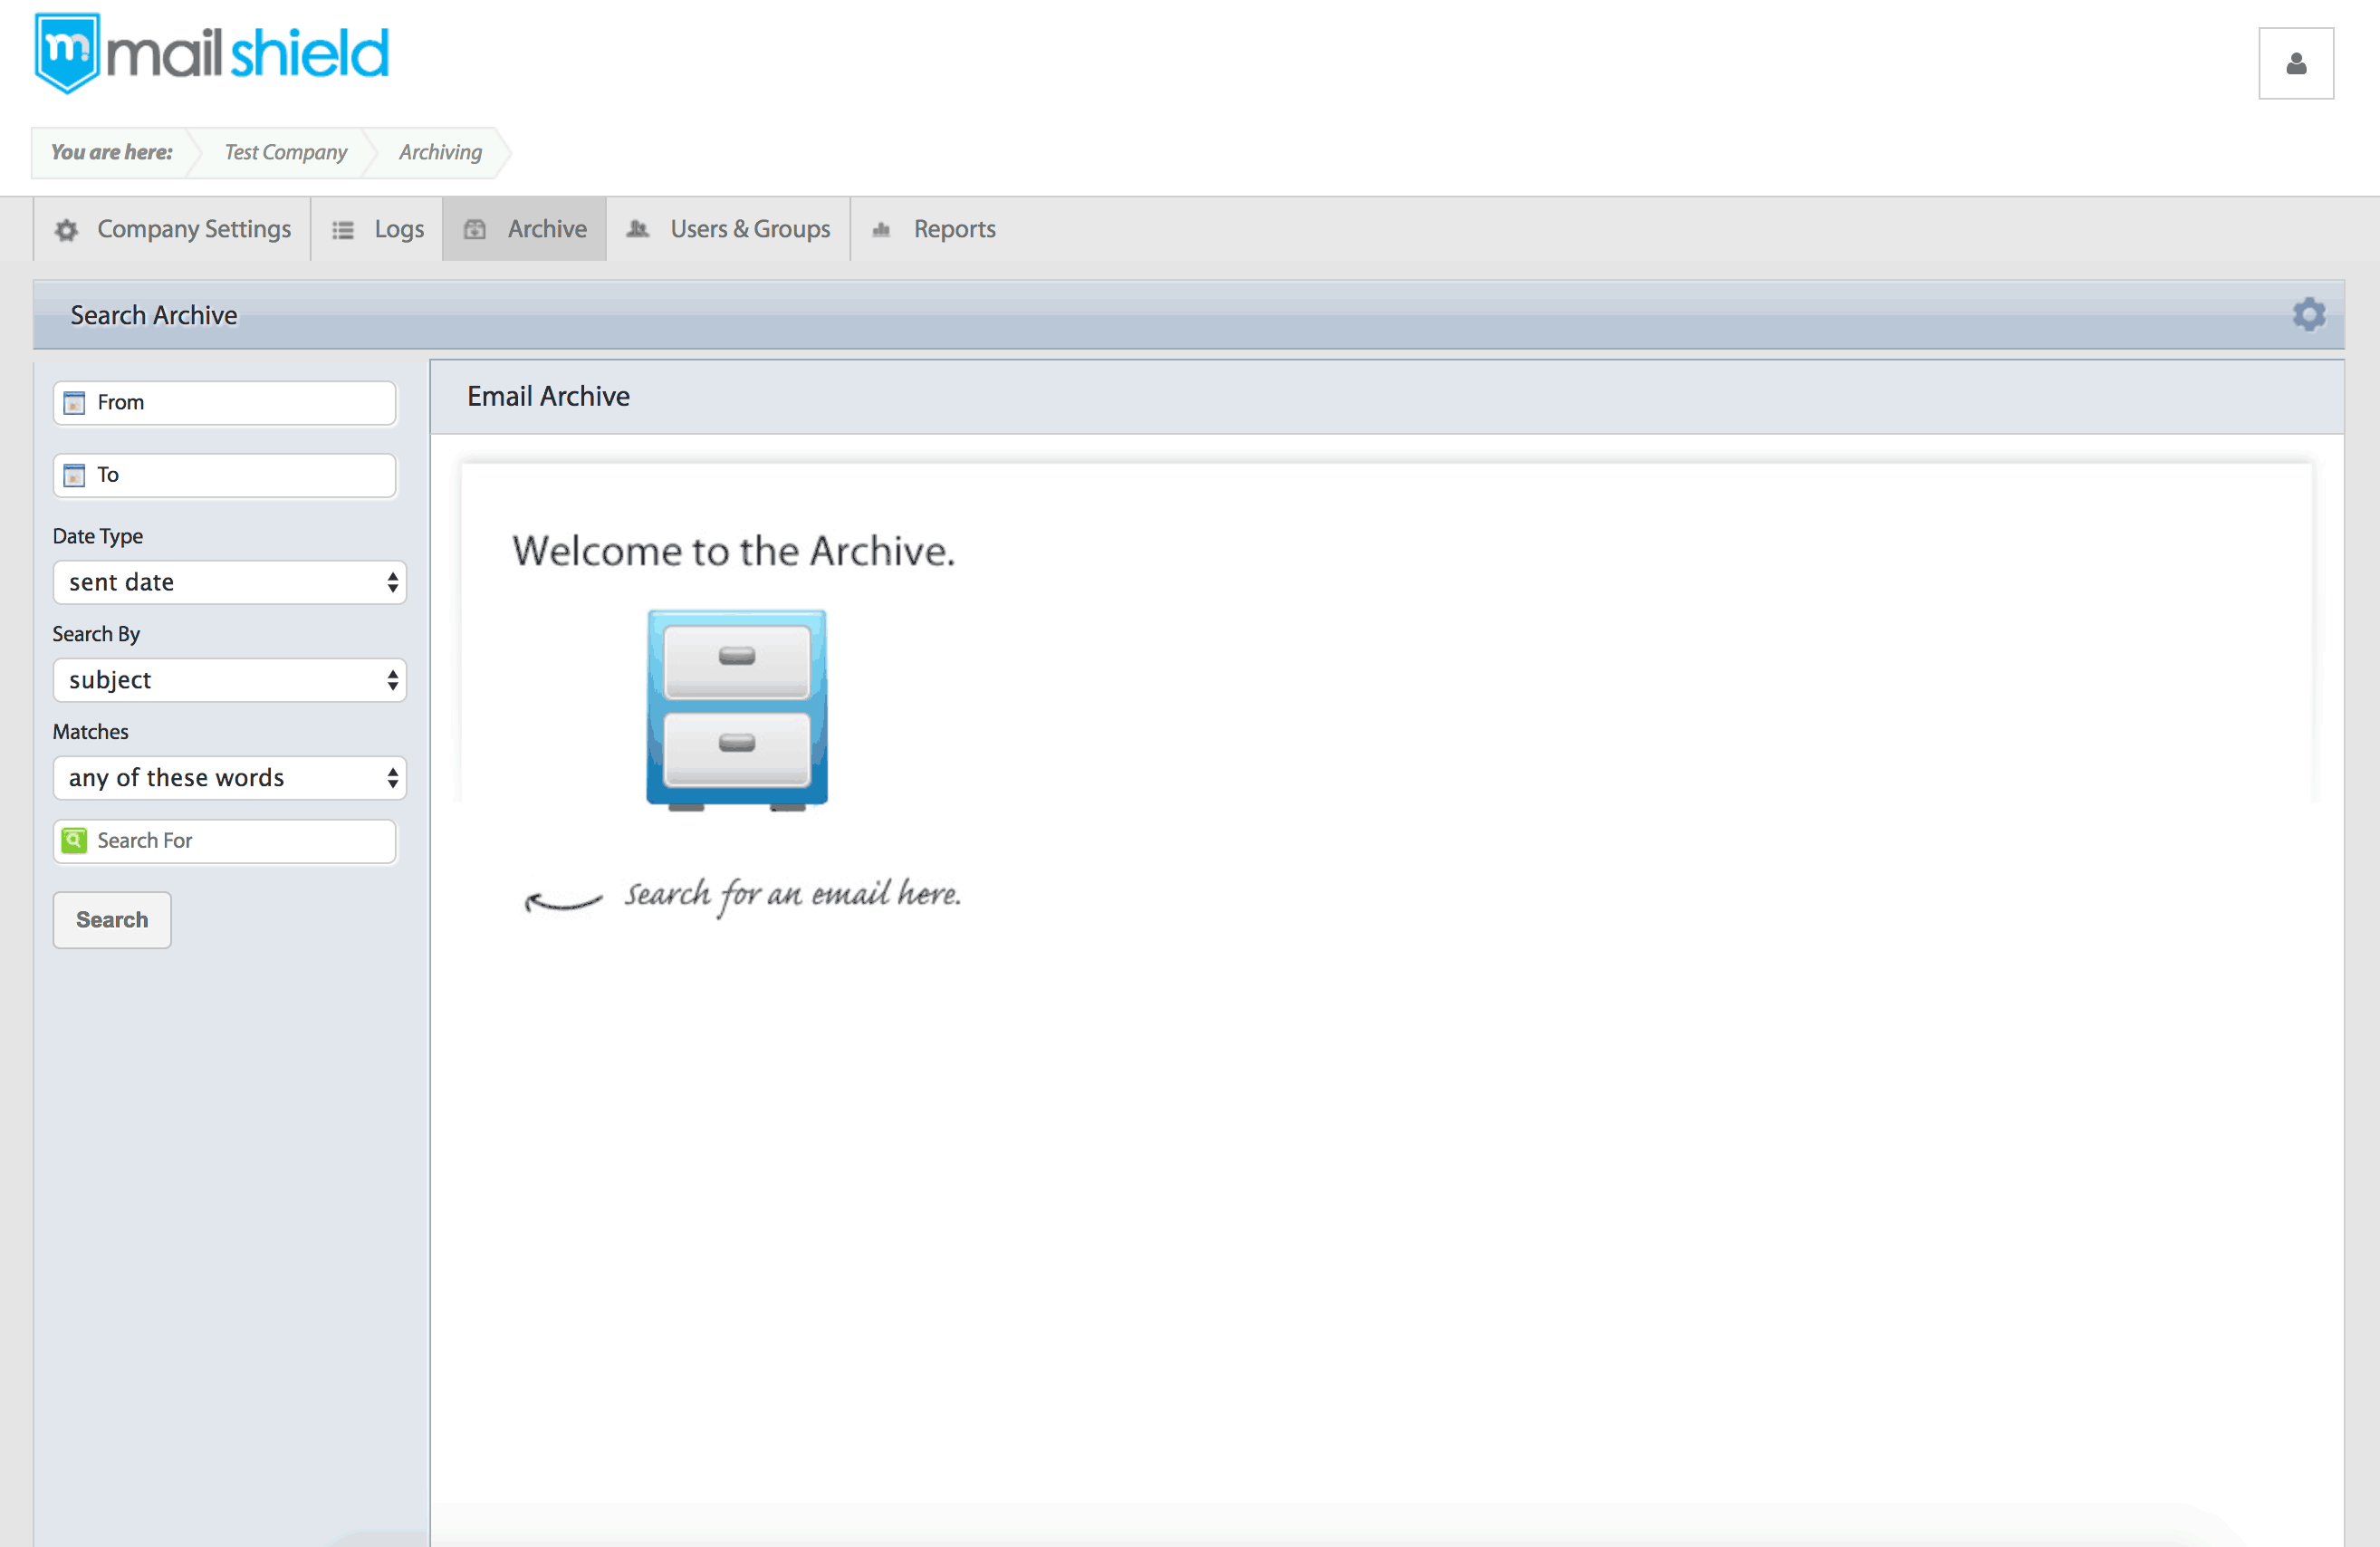This screenshot has width=2380, height=1547.
Task: Open the Reports tab
Action: 934,229
